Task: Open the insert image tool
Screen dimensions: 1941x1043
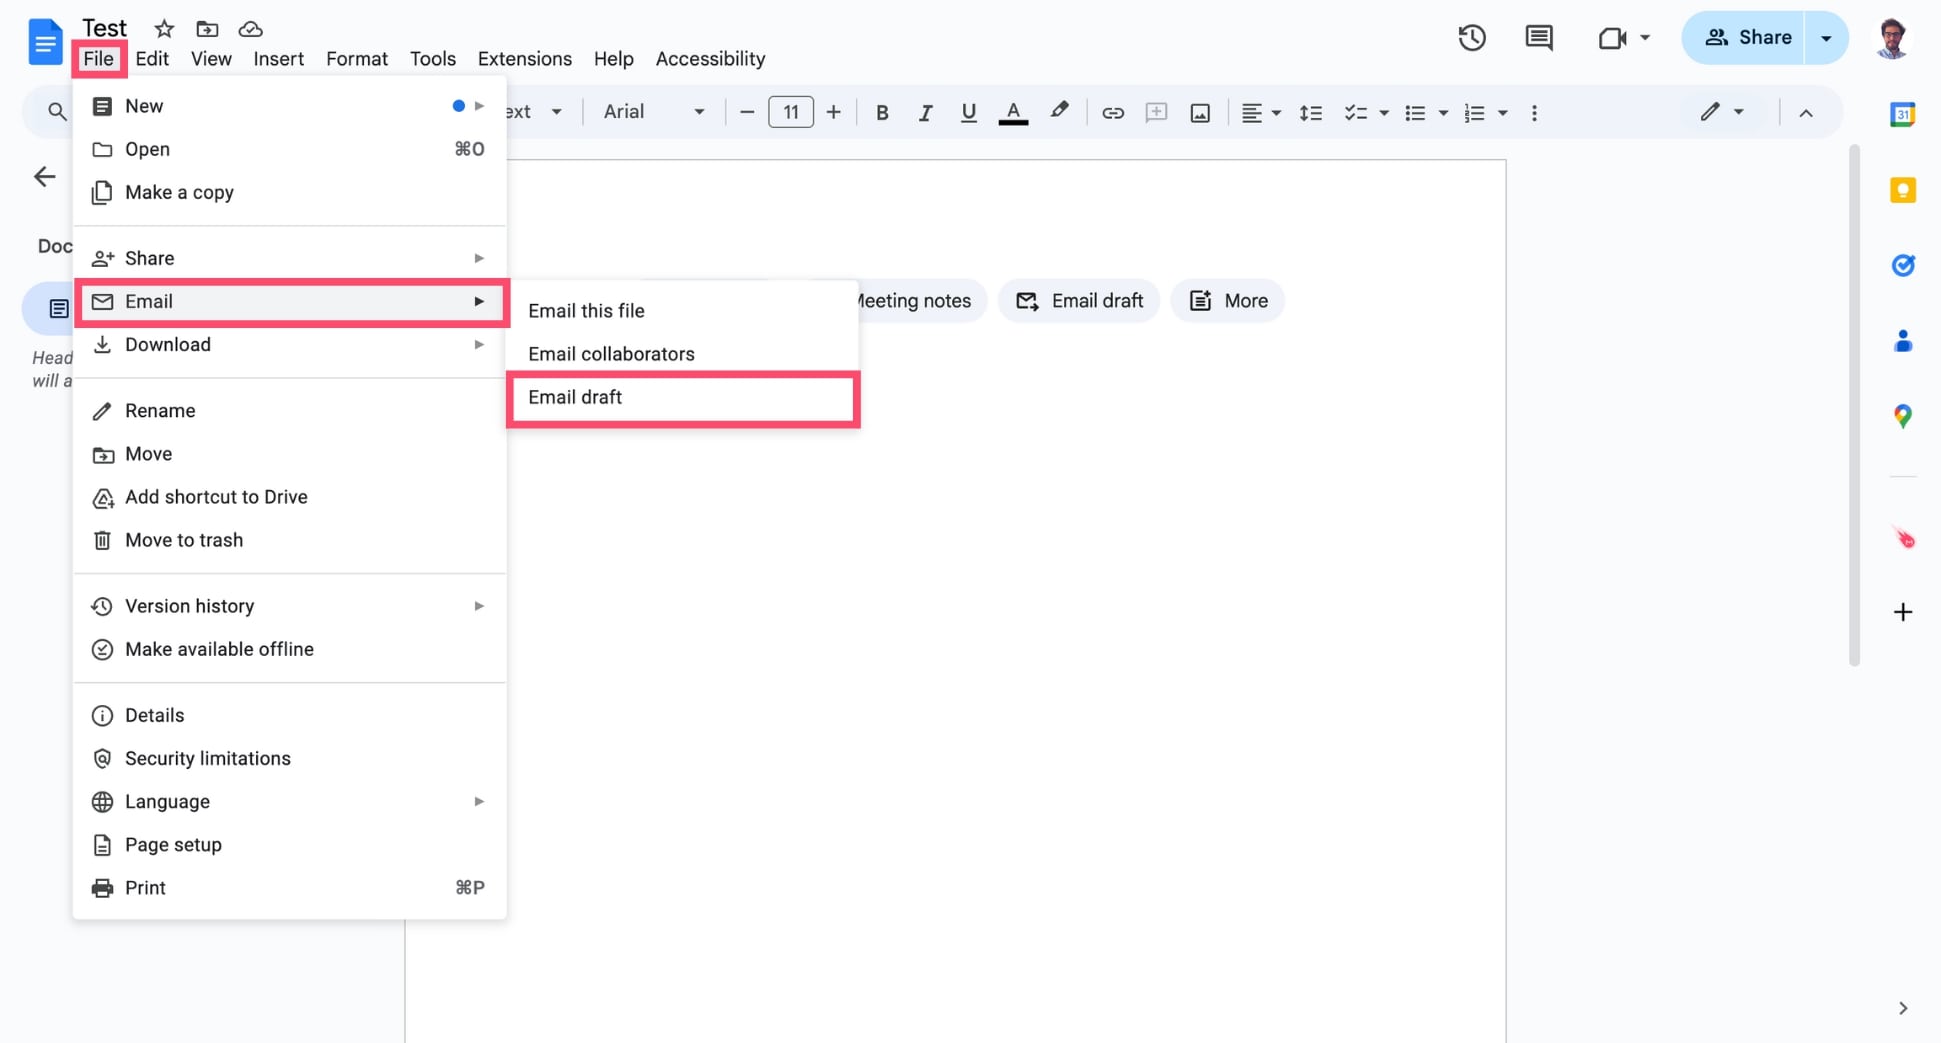Action: point(1199,112)
